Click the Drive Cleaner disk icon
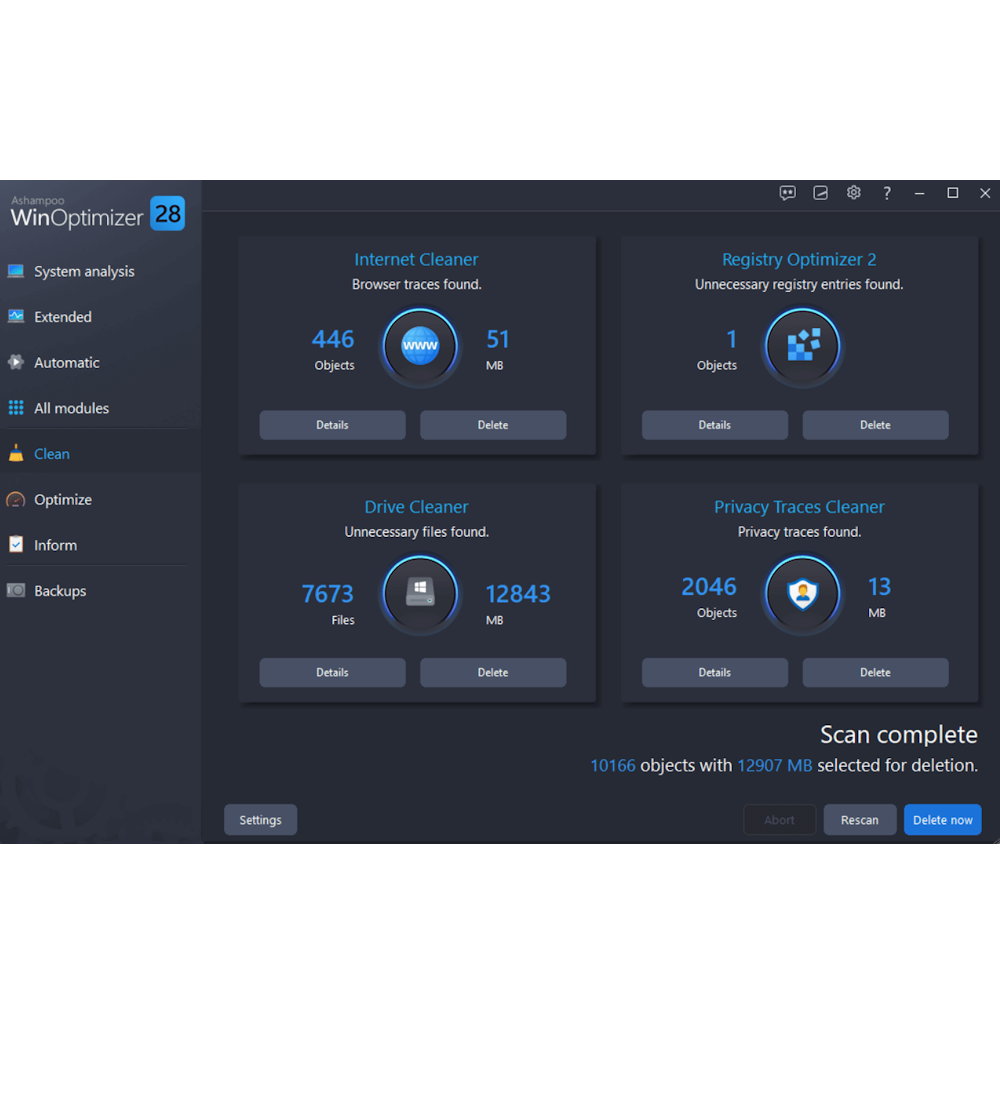The height and width of the screenshot is (1100, 1000). [x=420, y=594]
